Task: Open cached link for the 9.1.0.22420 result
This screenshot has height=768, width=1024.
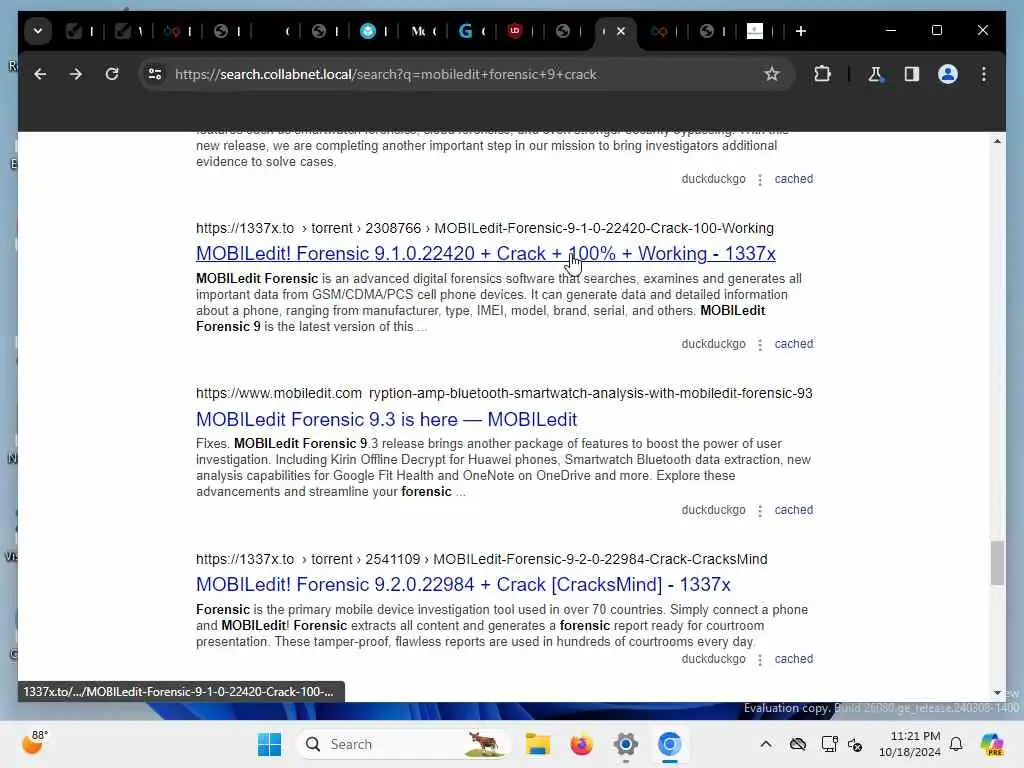Action: [x=793, y=344]
